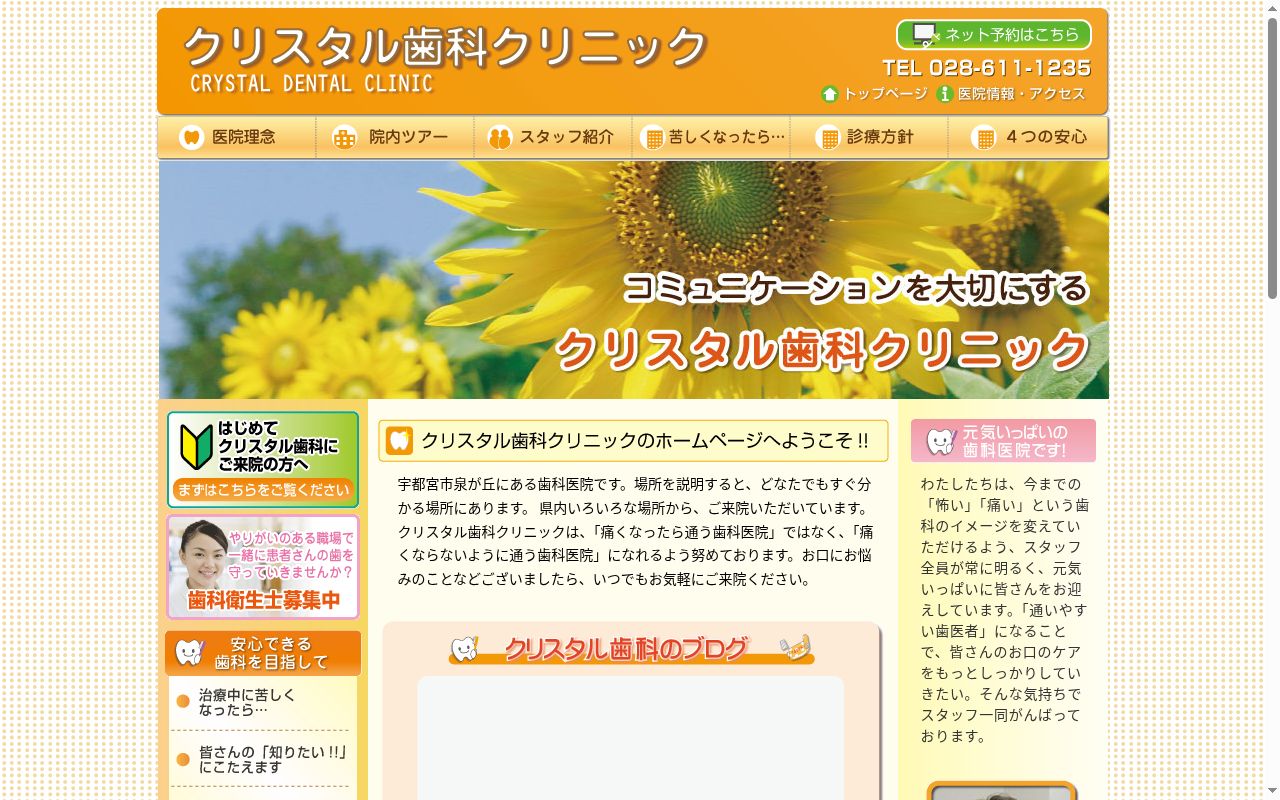Open はじめてご来院の方へ banner

coord(263,459)
